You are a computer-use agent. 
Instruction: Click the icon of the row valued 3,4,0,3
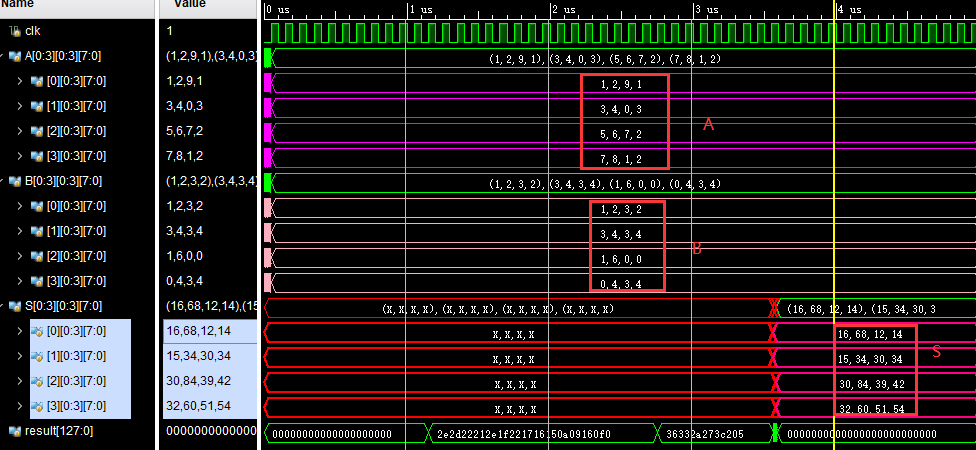pyautogui.click(x=37, y=106)
